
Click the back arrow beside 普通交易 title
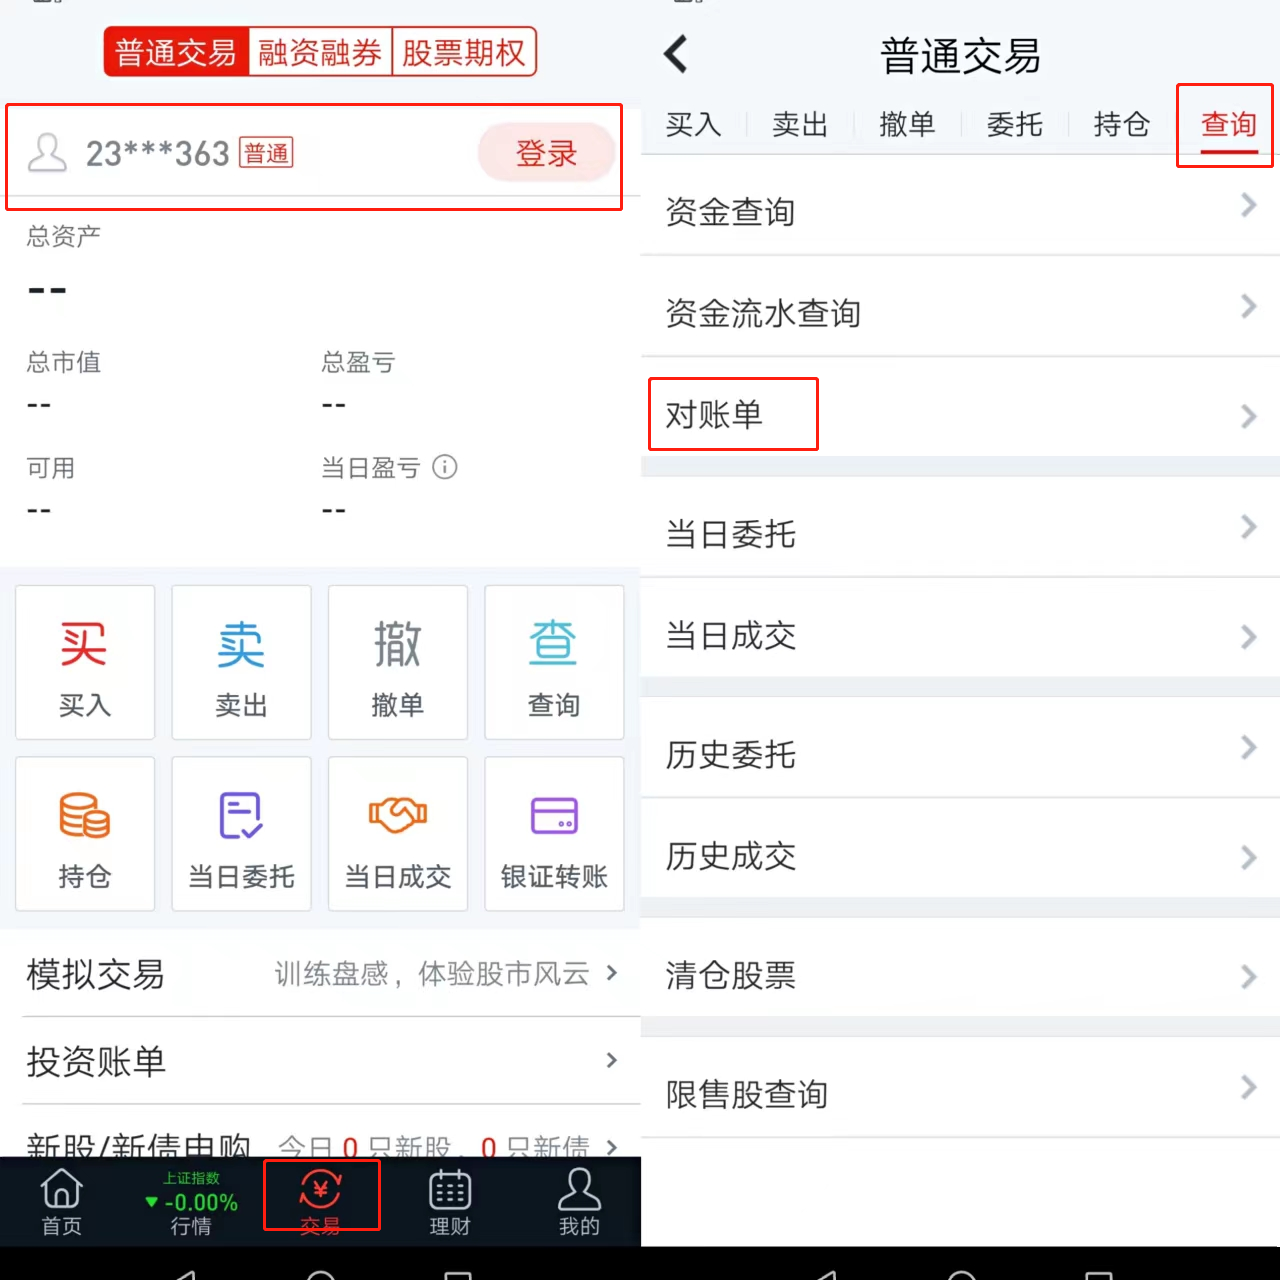click(x=677, y=54)
